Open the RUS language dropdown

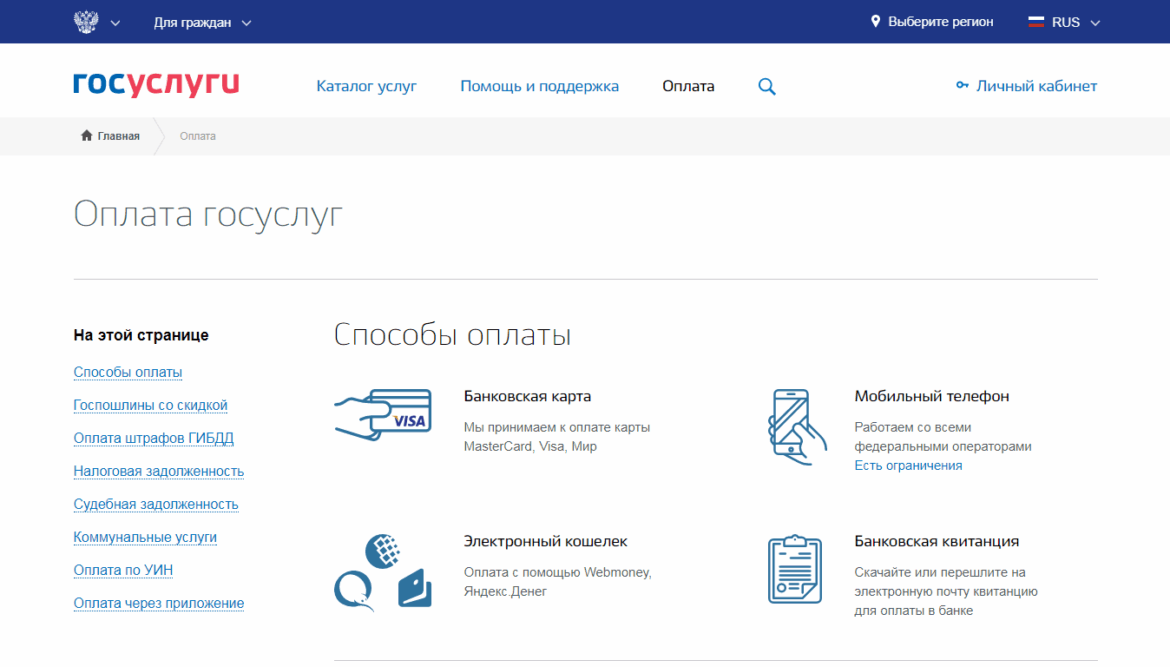(x=1064, y=22)
